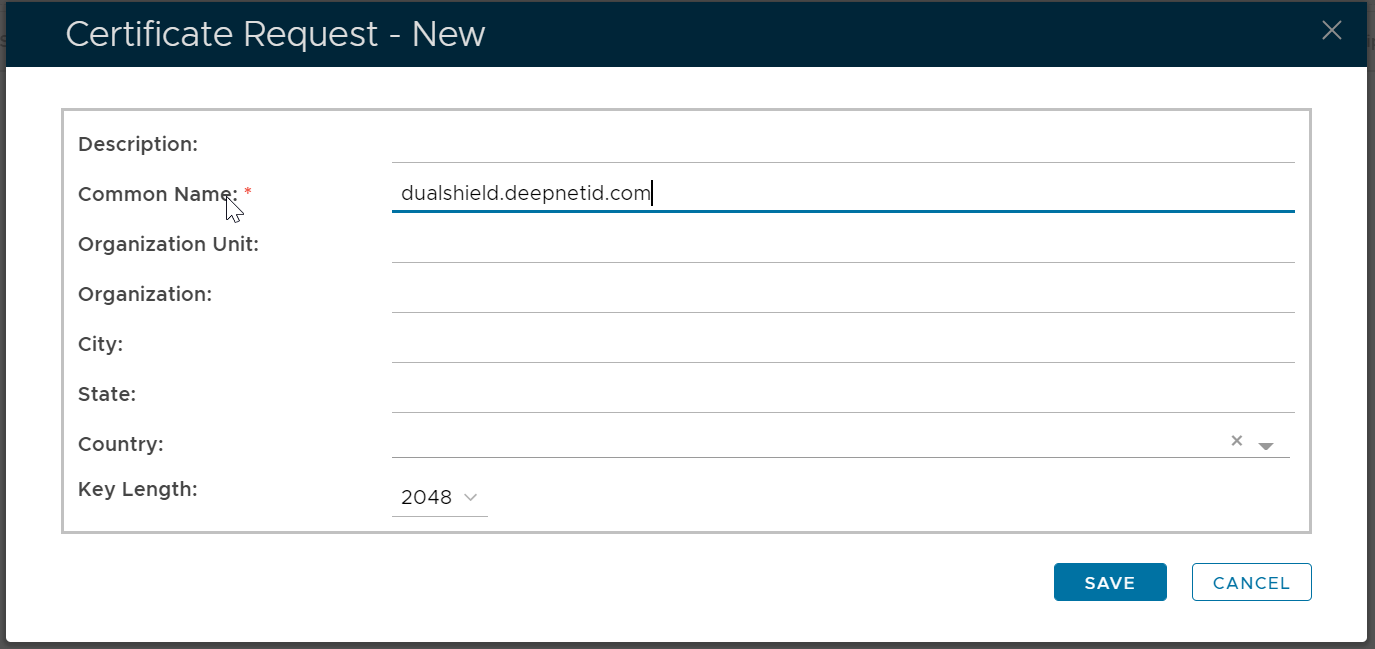This screenshot has width=1375, height=649.
Task: Click the Key Length label
Action: point(138,489)
